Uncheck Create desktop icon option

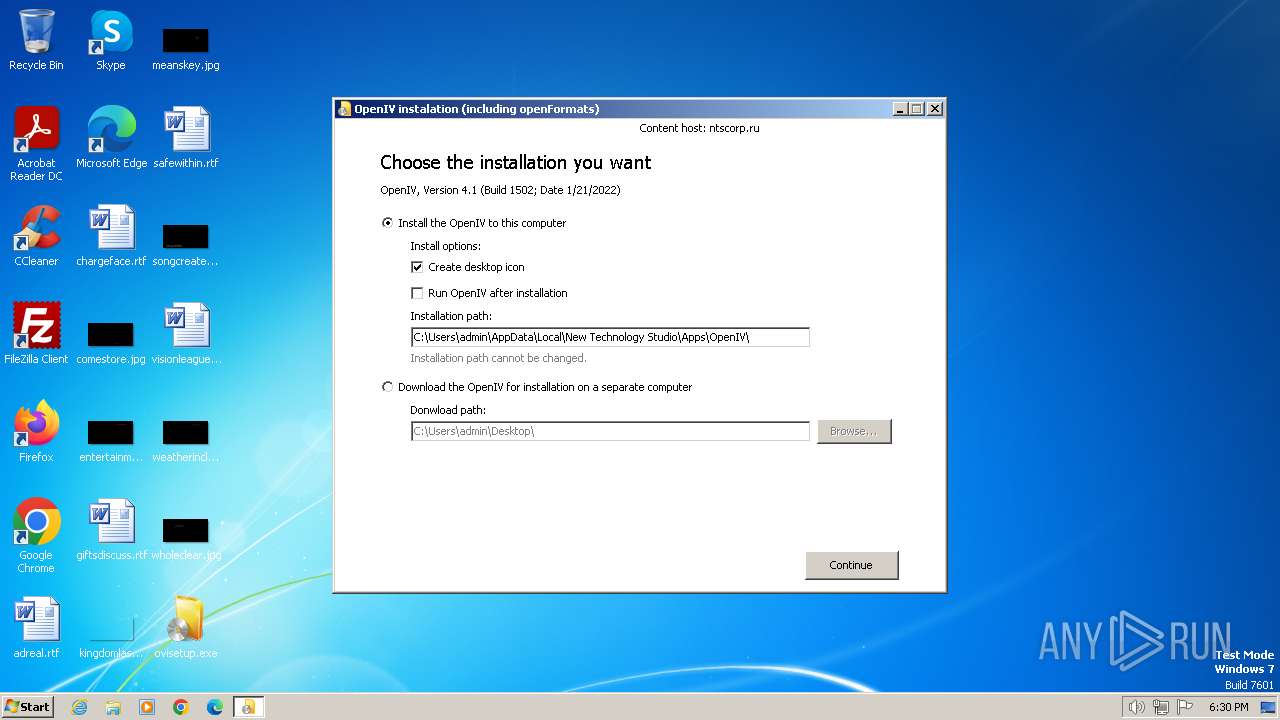point(468,267)
